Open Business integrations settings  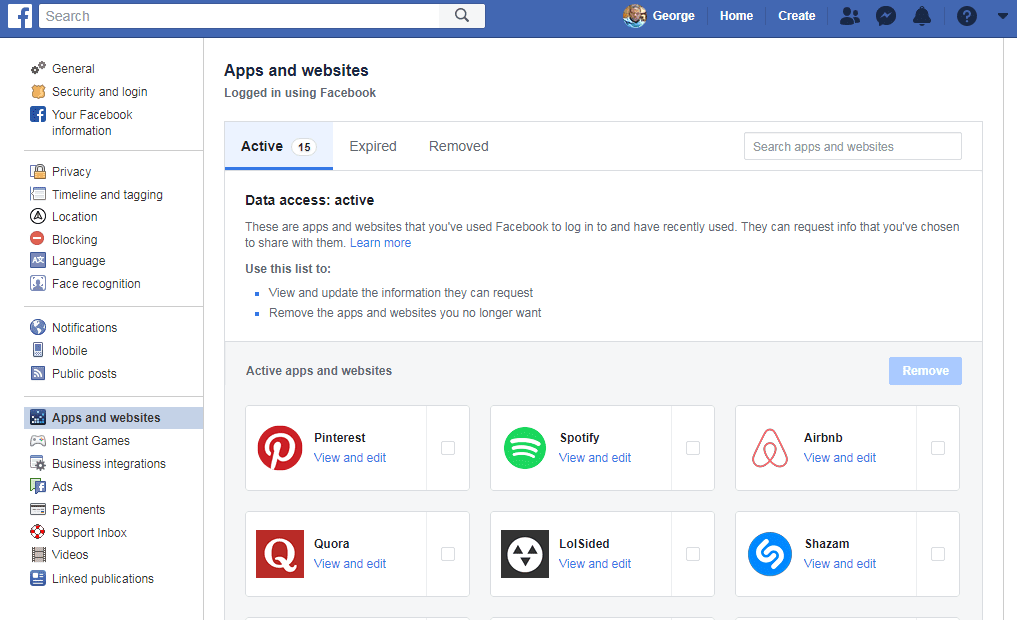coord(108,463)
